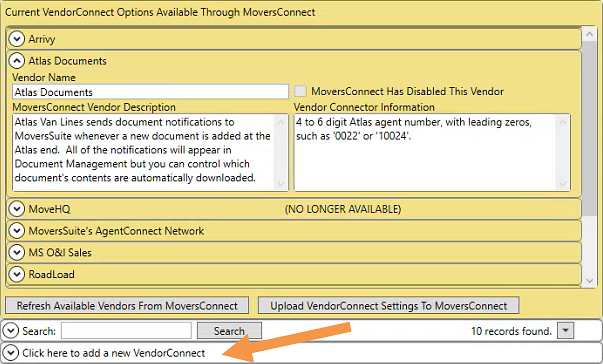Click the (NO LONGER AVAILABLE) label

coord(343,209)
